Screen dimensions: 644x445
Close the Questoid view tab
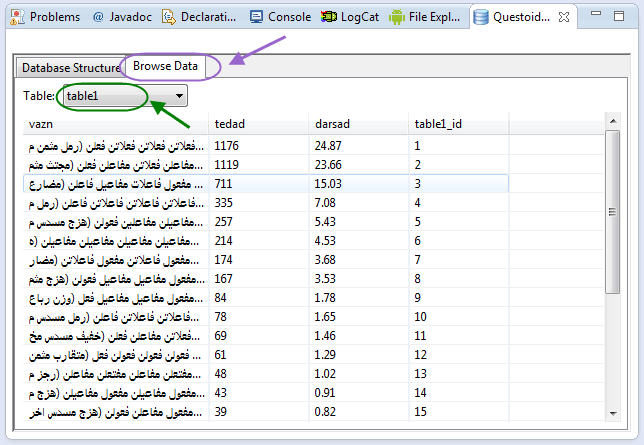pyautogui.click(x=564, y=17)
